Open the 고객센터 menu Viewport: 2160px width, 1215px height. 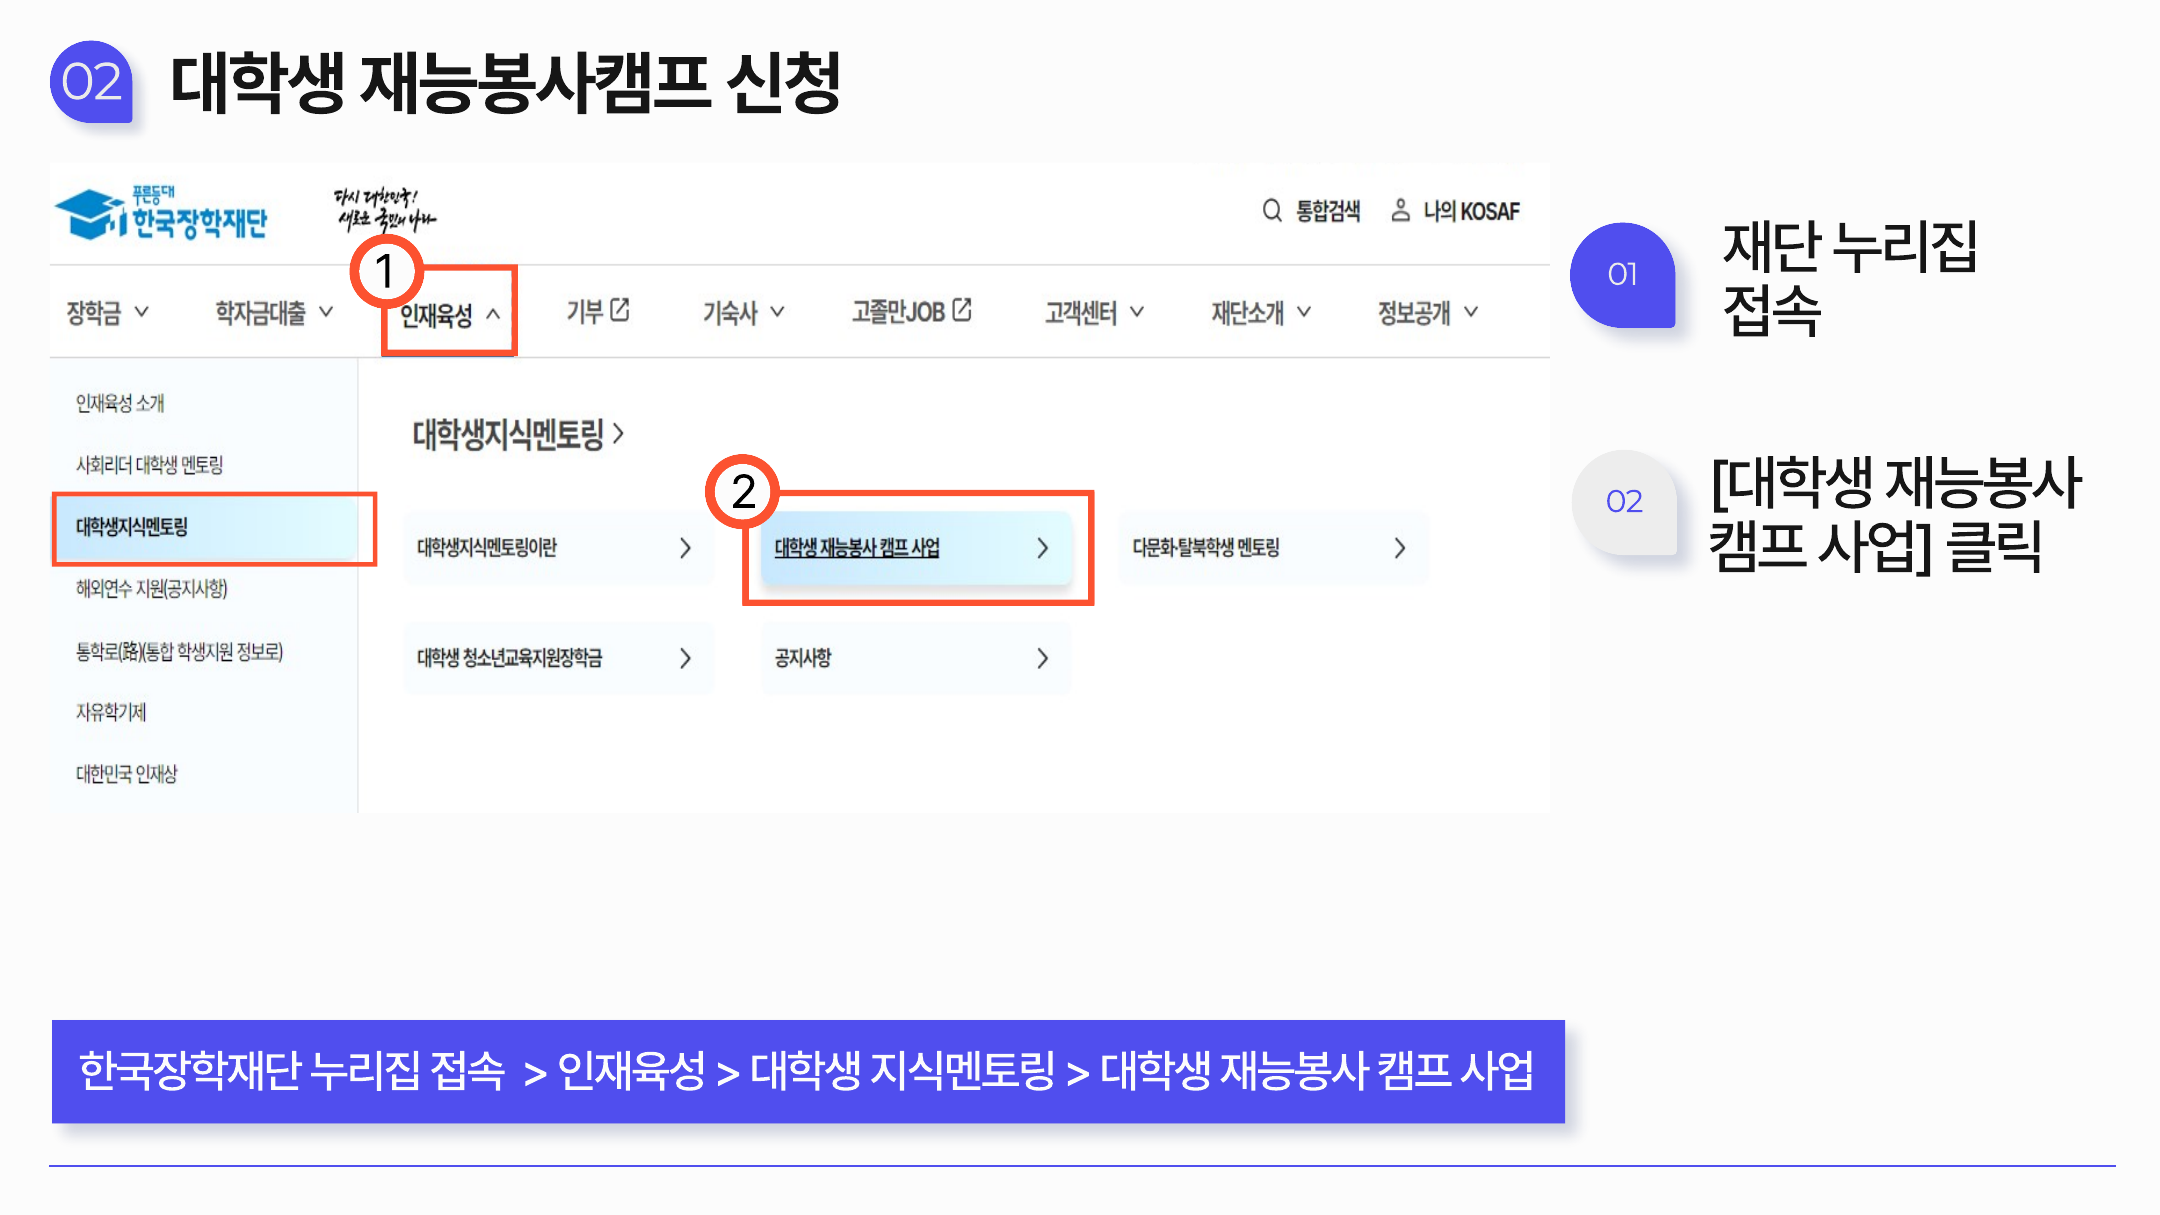tap(1080, 313)
